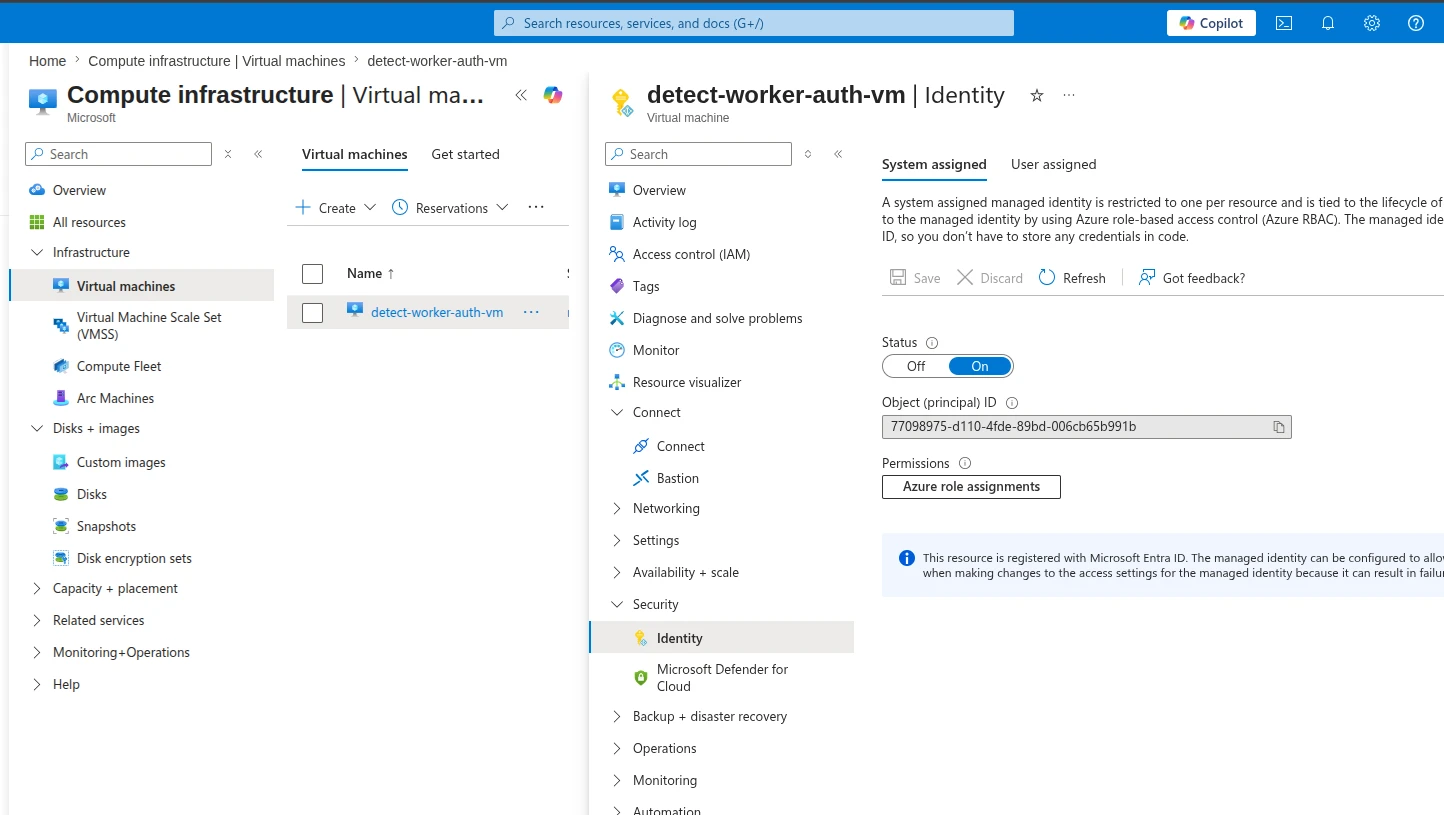Open Disk encryption sets
This screenshot has height=815, width=1444.
pos(134,558)
